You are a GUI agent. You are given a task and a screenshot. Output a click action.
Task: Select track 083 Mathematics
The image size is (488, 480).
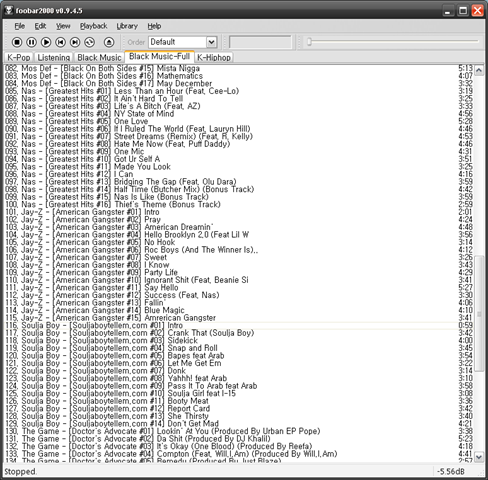click(x=239, y=76)
